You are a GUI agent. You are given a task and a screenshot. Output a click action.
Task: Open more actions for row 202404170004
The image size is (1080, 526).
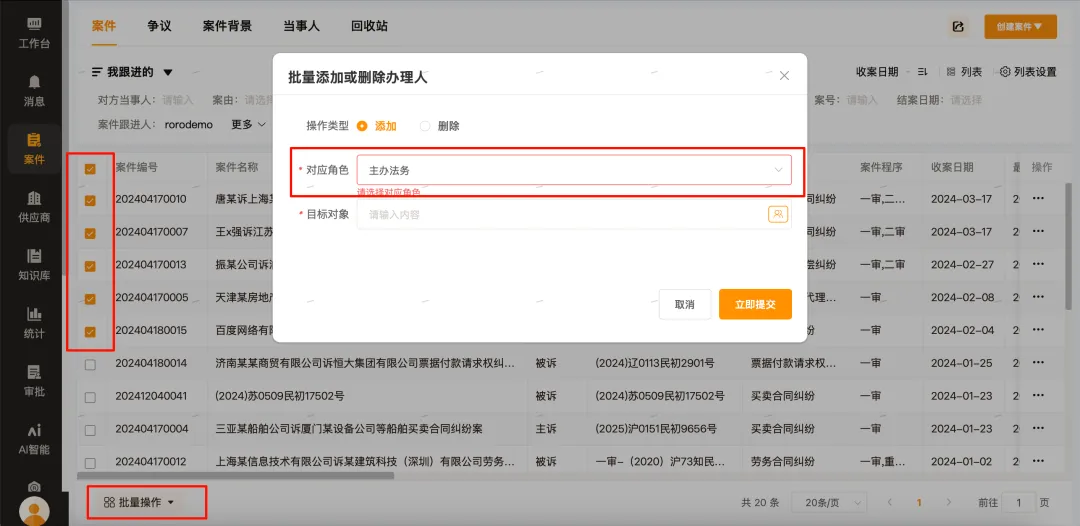tap(1039, 428)
